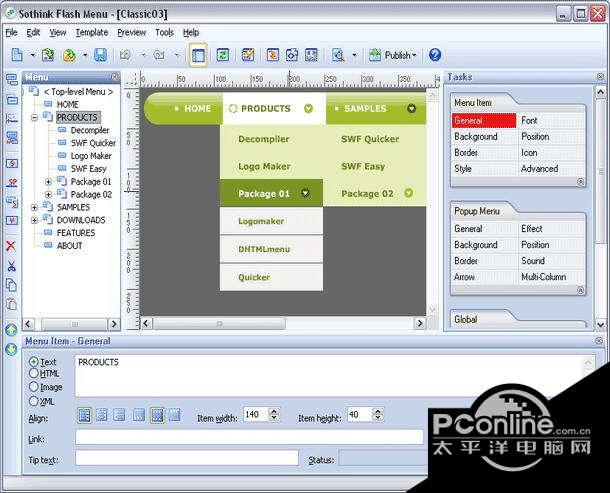
Task: Click the SP icon in left sidebar
Action: [12, 182]
